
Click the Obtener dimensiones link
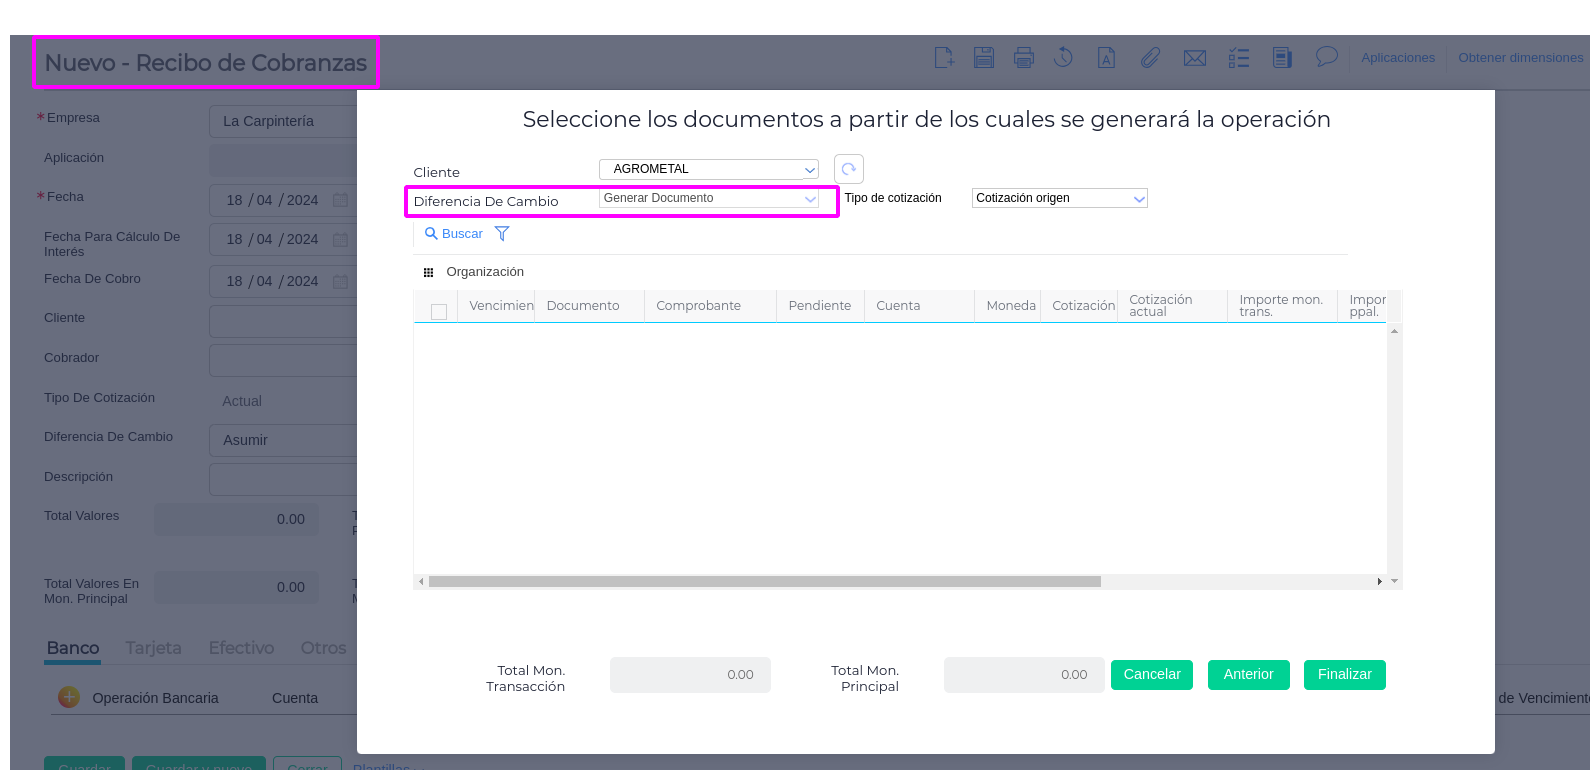(1521, 58)
